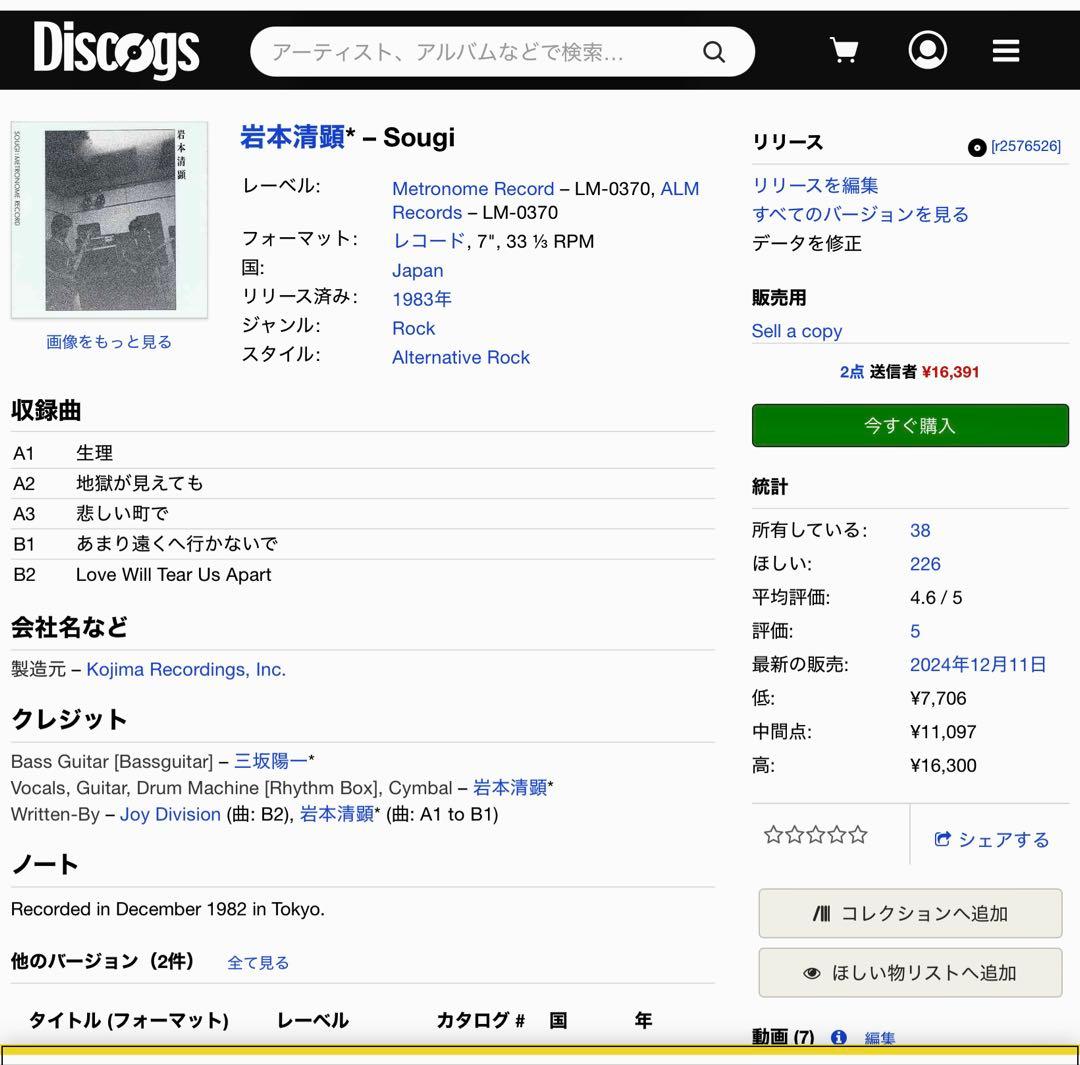Click the Sell a copy link
The image size is (1080, 1065).
pos(797,331)
